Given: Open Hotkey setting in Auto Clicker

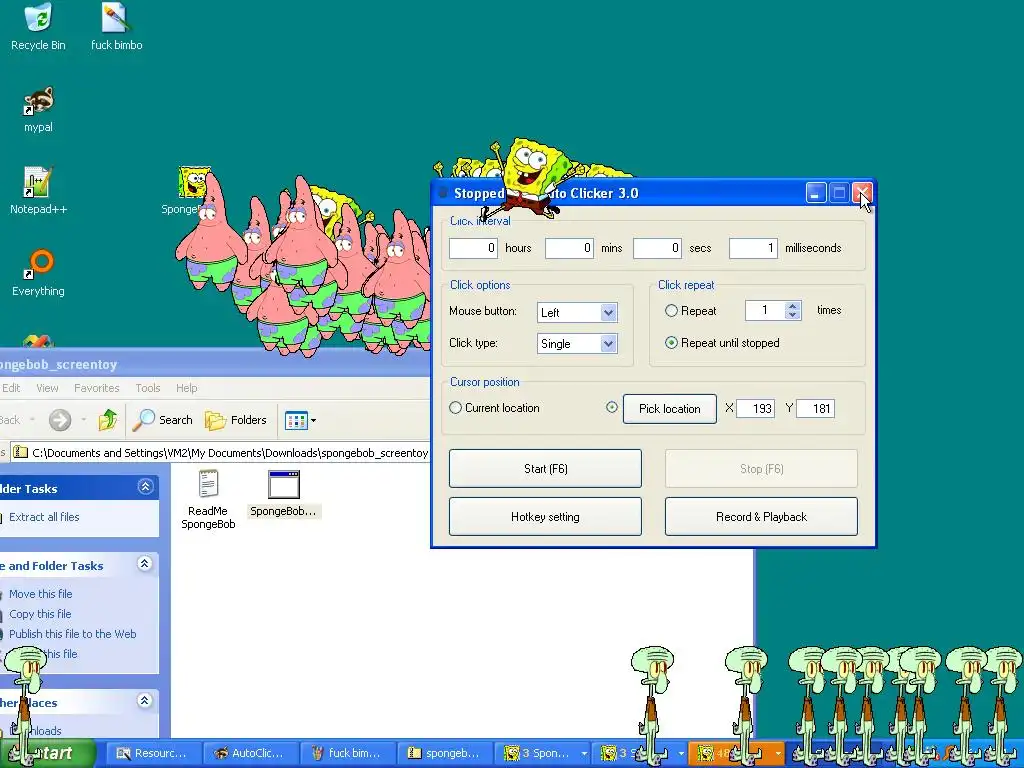Looking at the screenshot, I should point(545,517).
